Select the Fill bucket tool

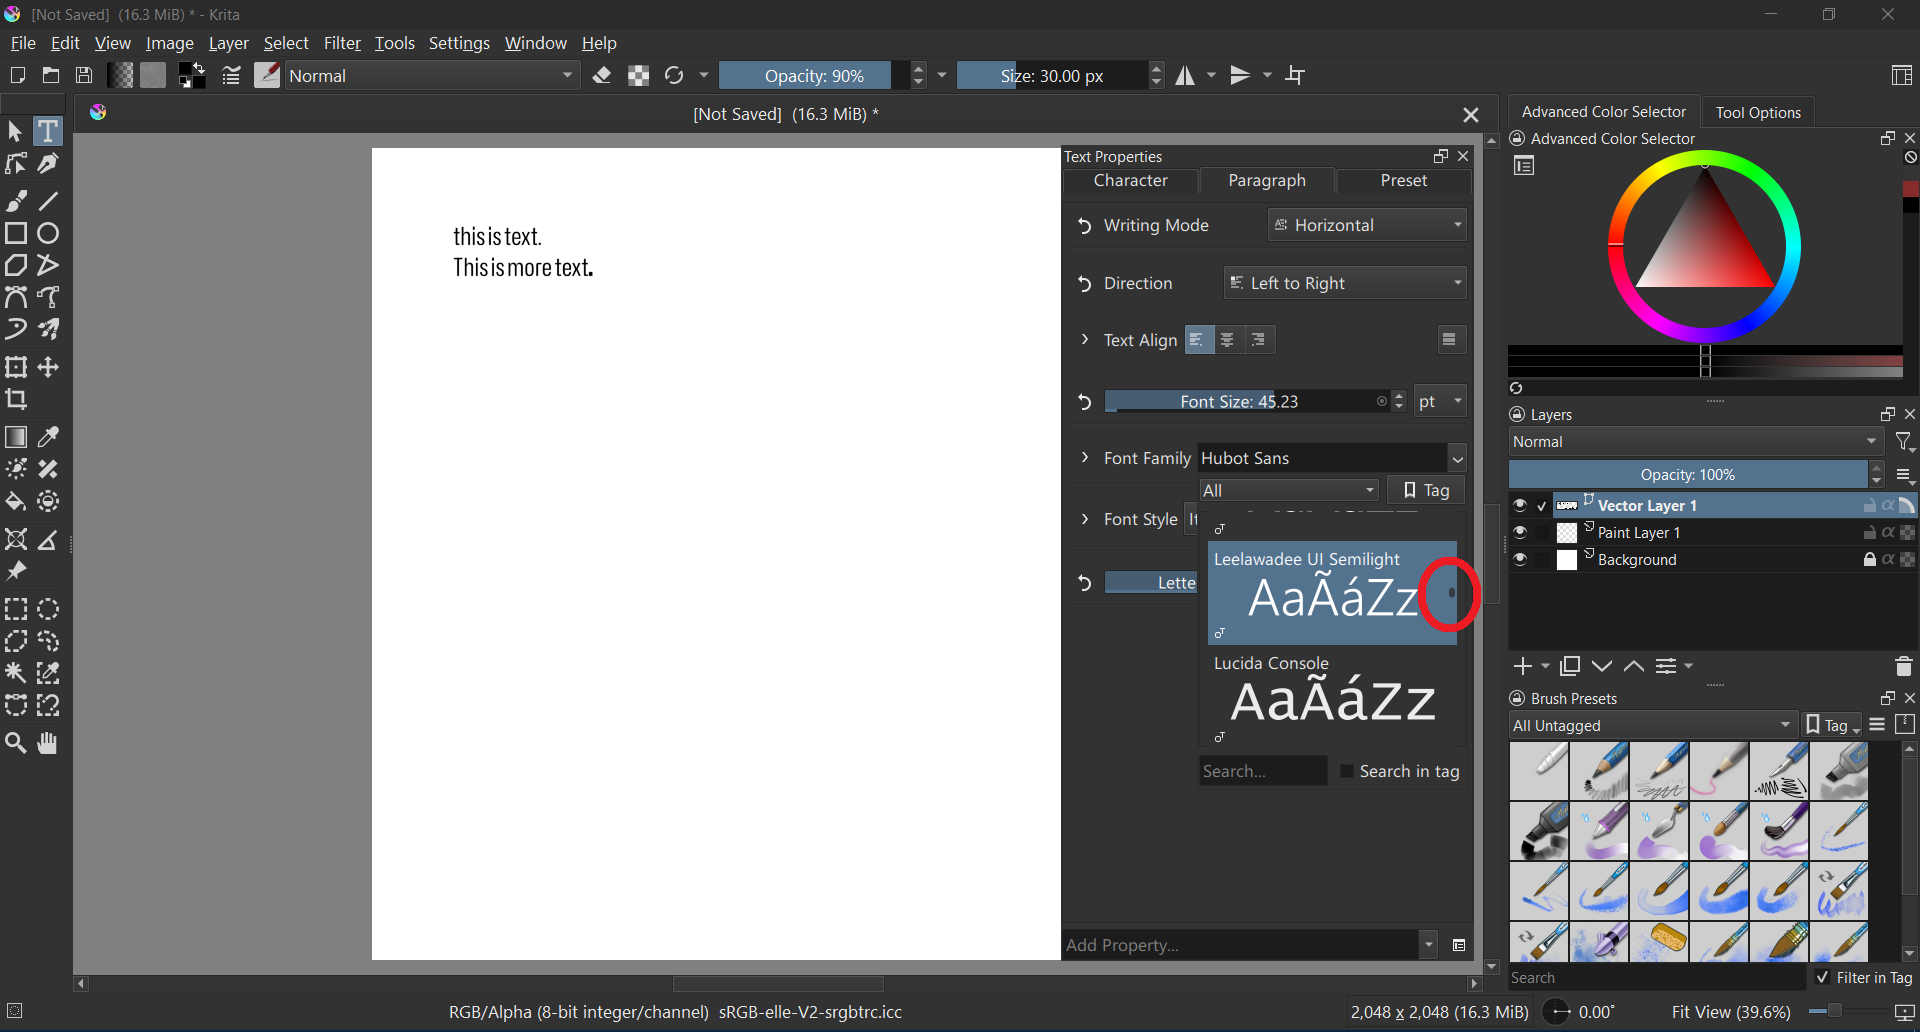tap(16, 501)
